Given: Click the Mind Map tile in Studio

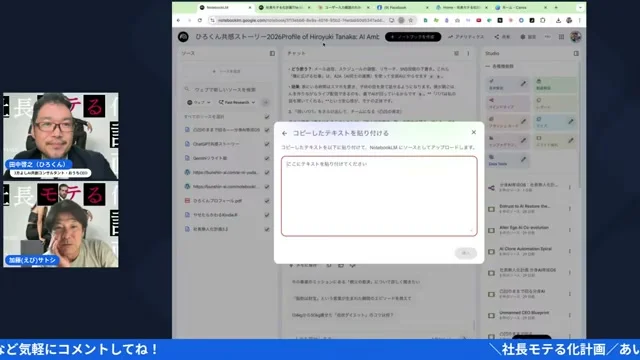Looking at the screenshot, I should pyautogui.click(x=508, y=103).
